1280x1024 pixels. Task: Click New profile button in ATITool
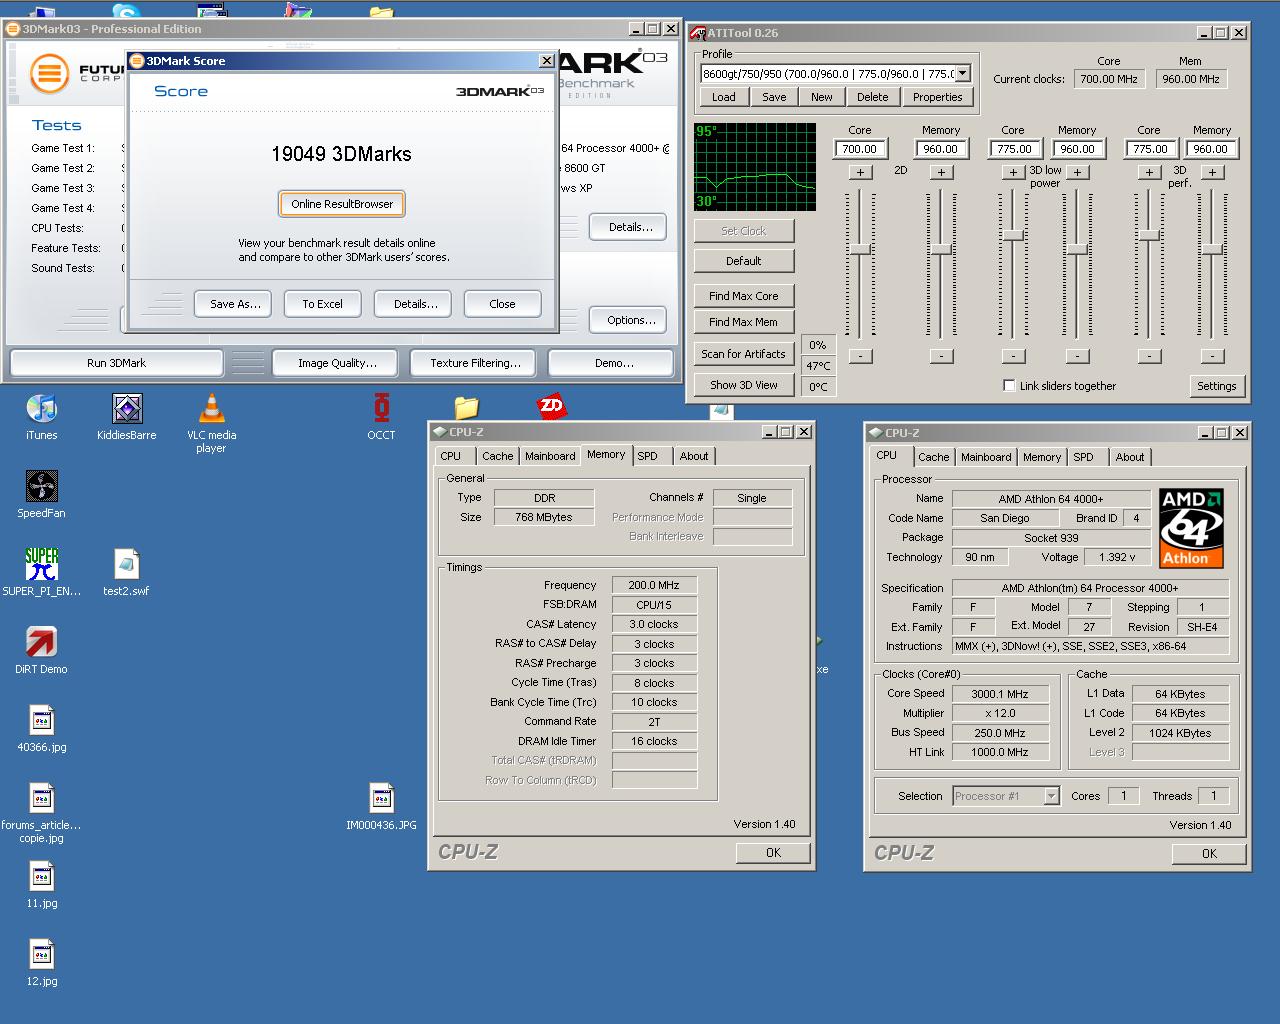tap(821, 97)
